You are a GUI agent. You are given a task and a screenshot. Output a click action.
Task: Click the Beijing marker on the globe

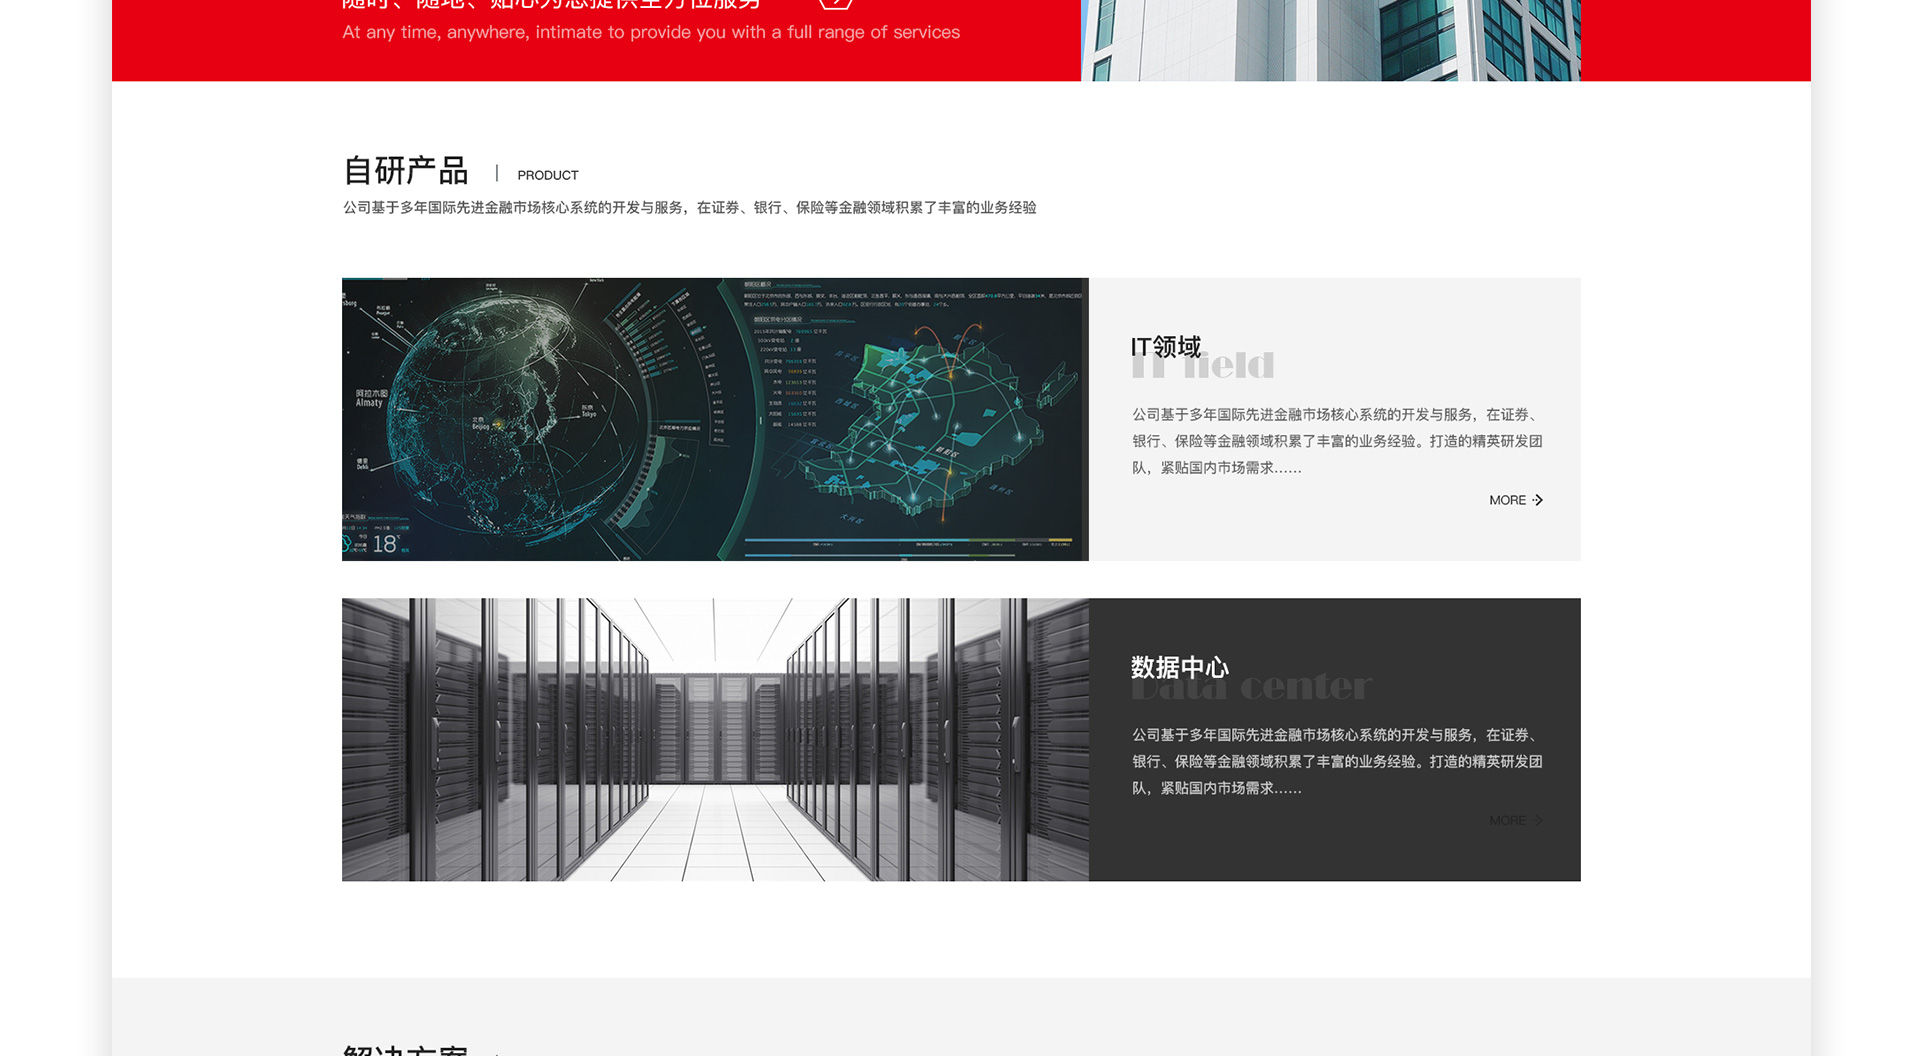click(x=499, y=423)
